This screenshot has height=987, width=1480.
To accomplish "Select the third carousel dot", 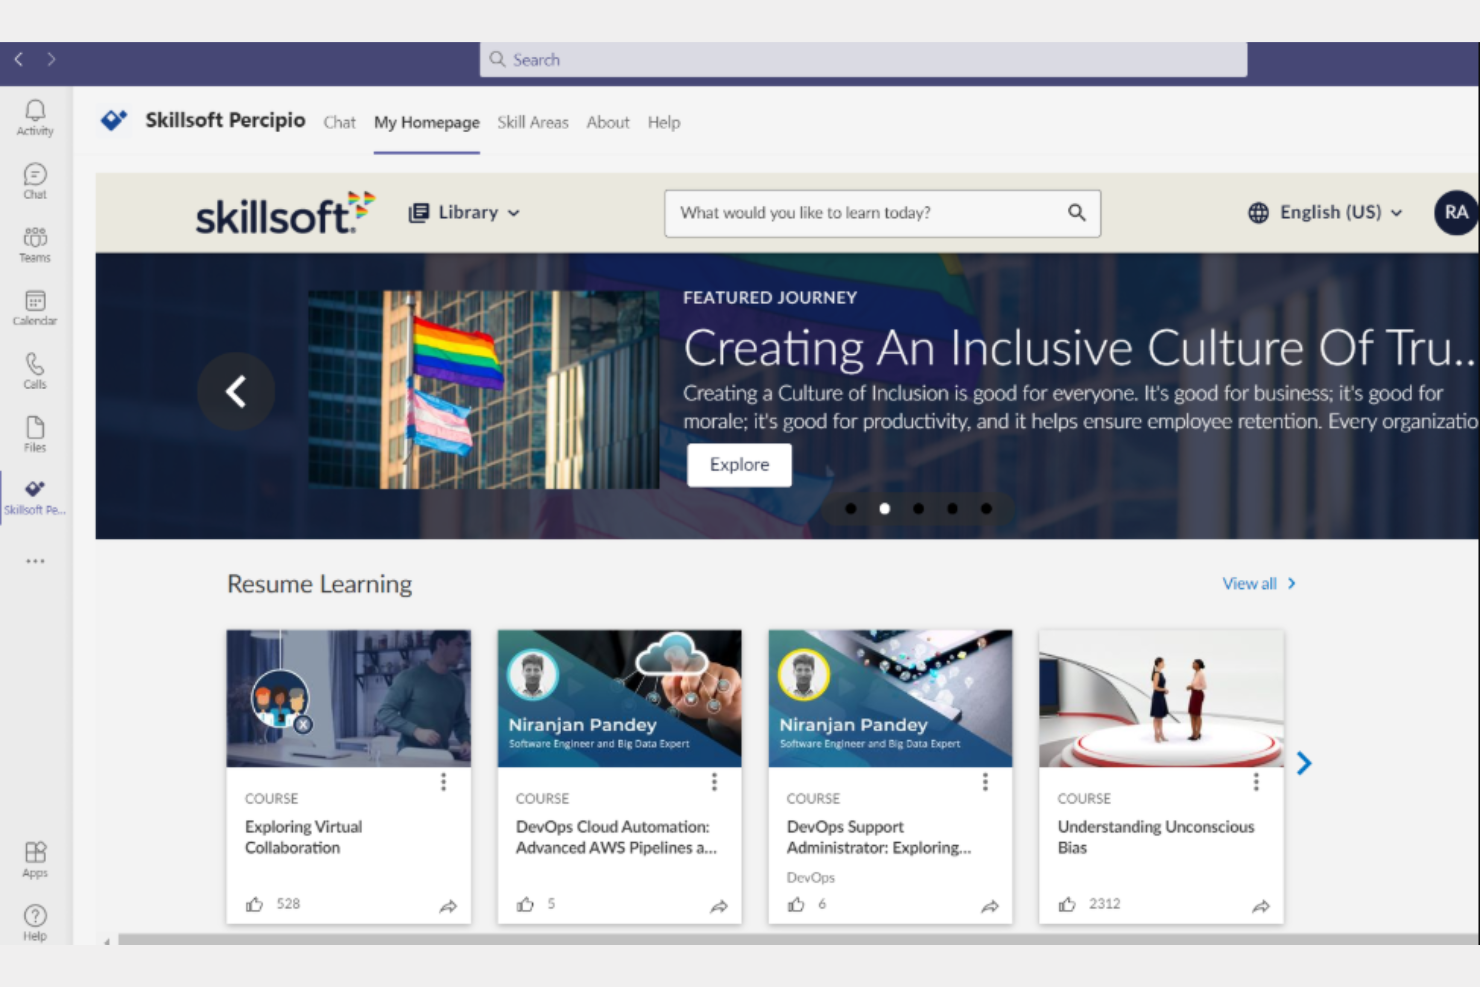I will (918, 508).
